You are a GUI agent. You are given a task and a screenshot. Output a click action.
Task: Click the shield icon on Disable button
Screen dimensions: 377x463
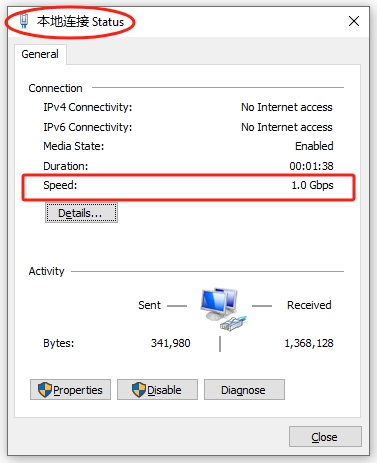click(x=139, y=390)
